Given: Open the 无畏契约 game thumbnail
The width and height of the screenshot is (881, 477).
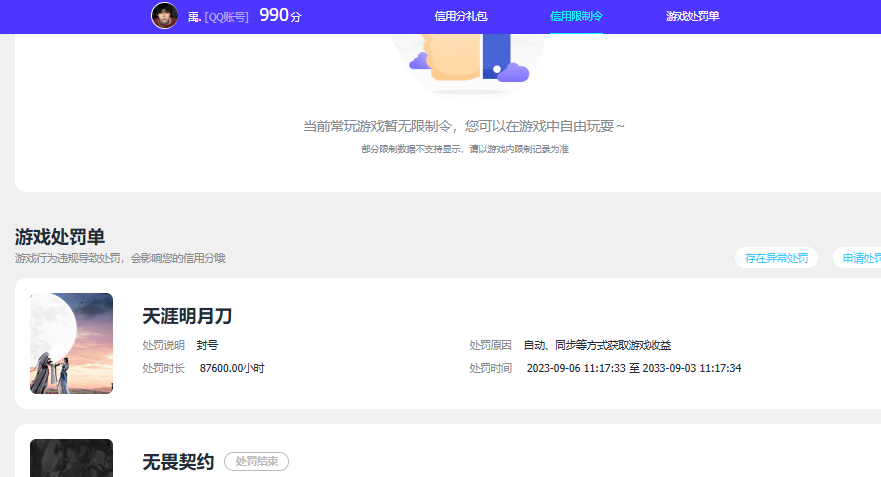Looking at the screenshot, I should [71, 458].
